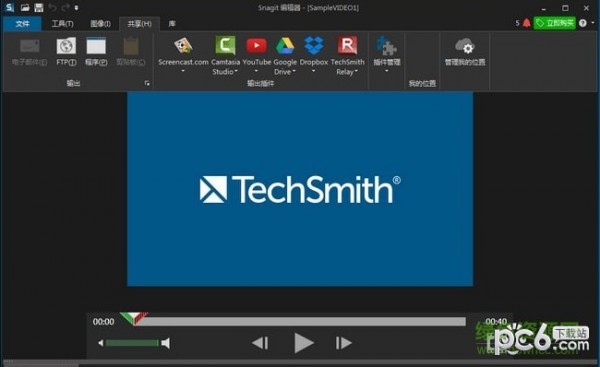
Task: Click the middle of the video seek bar
Action: (300, 321)
